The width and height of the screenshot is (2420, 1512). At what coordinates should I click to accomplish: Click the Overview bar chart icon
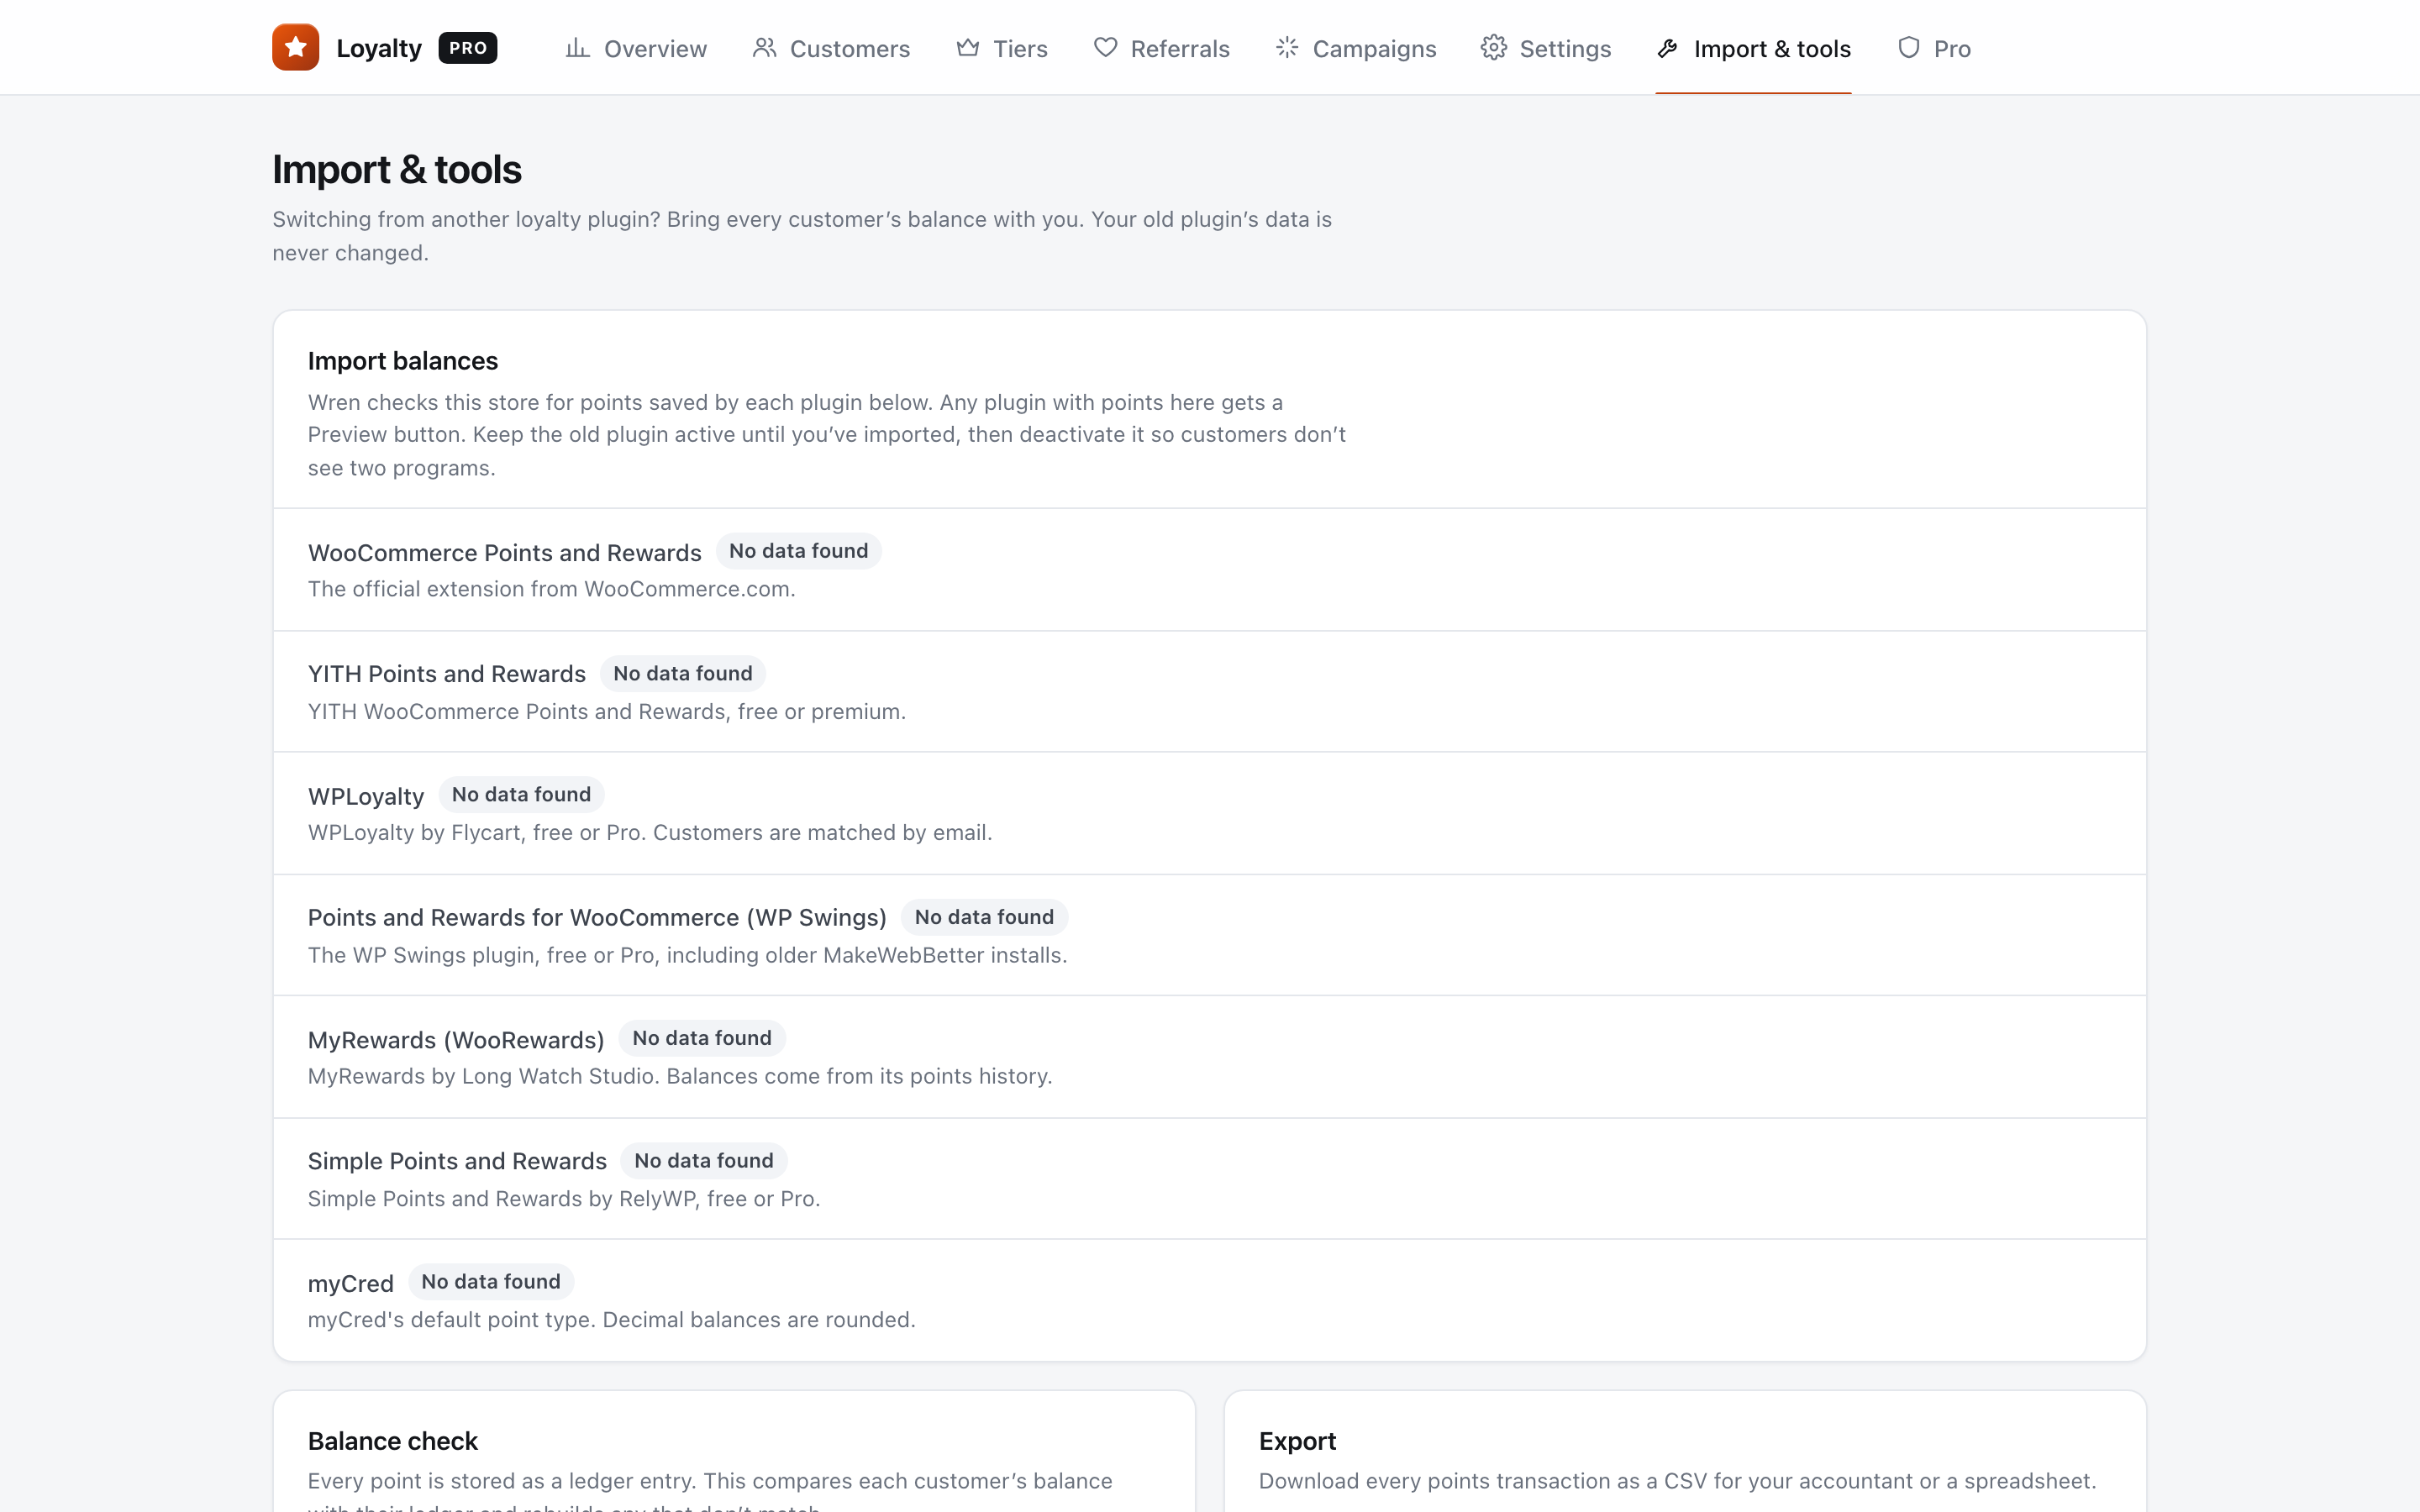[577, 48]
